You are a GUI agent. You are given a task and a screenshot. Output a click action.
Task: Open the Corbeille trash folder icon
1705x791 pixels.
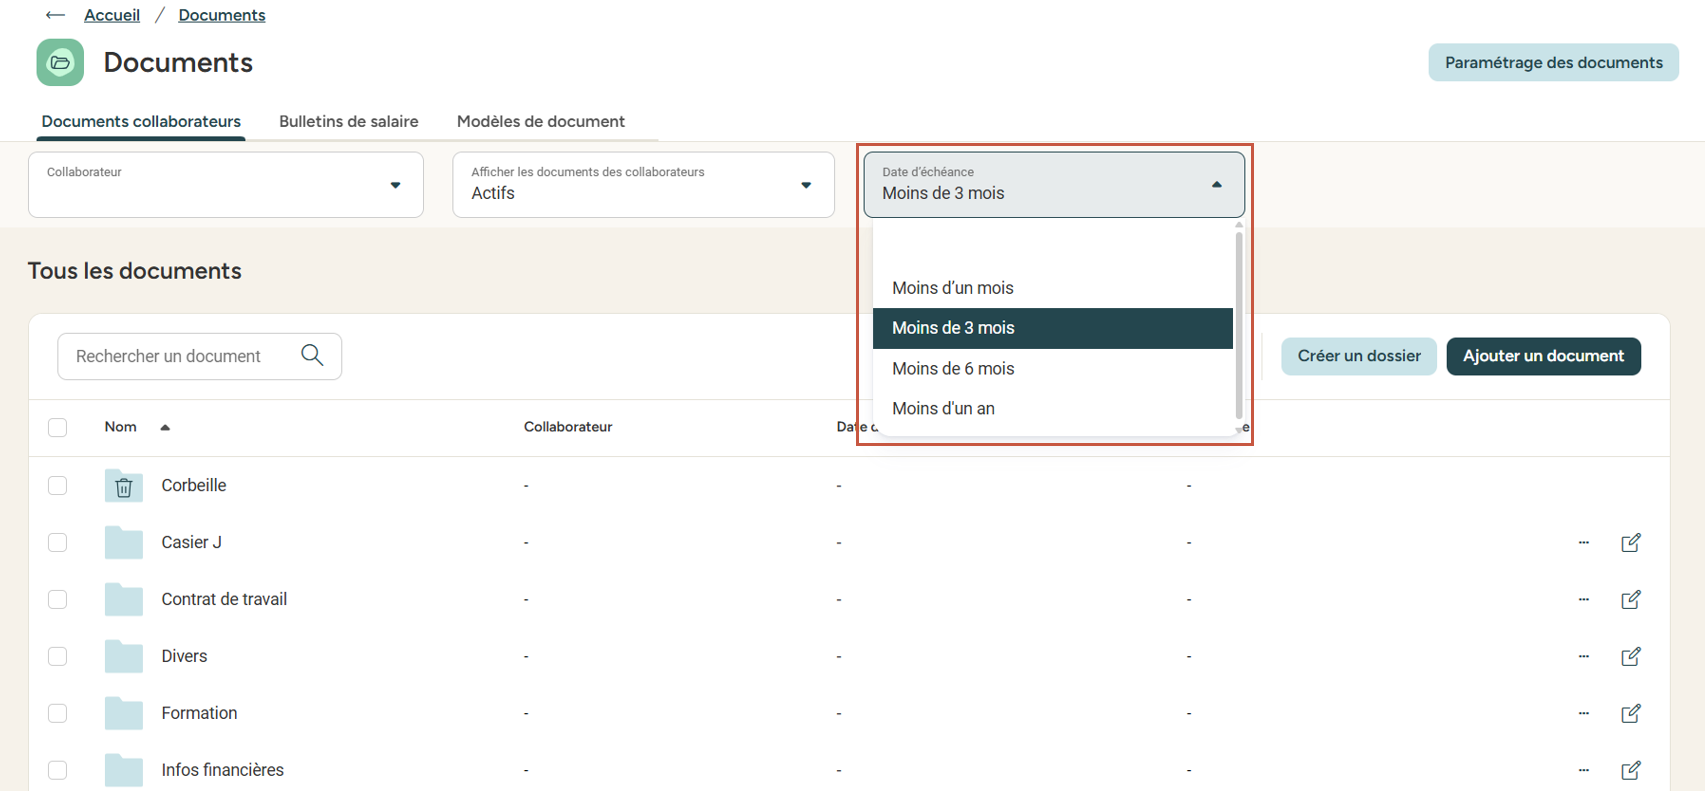[124, 486]
